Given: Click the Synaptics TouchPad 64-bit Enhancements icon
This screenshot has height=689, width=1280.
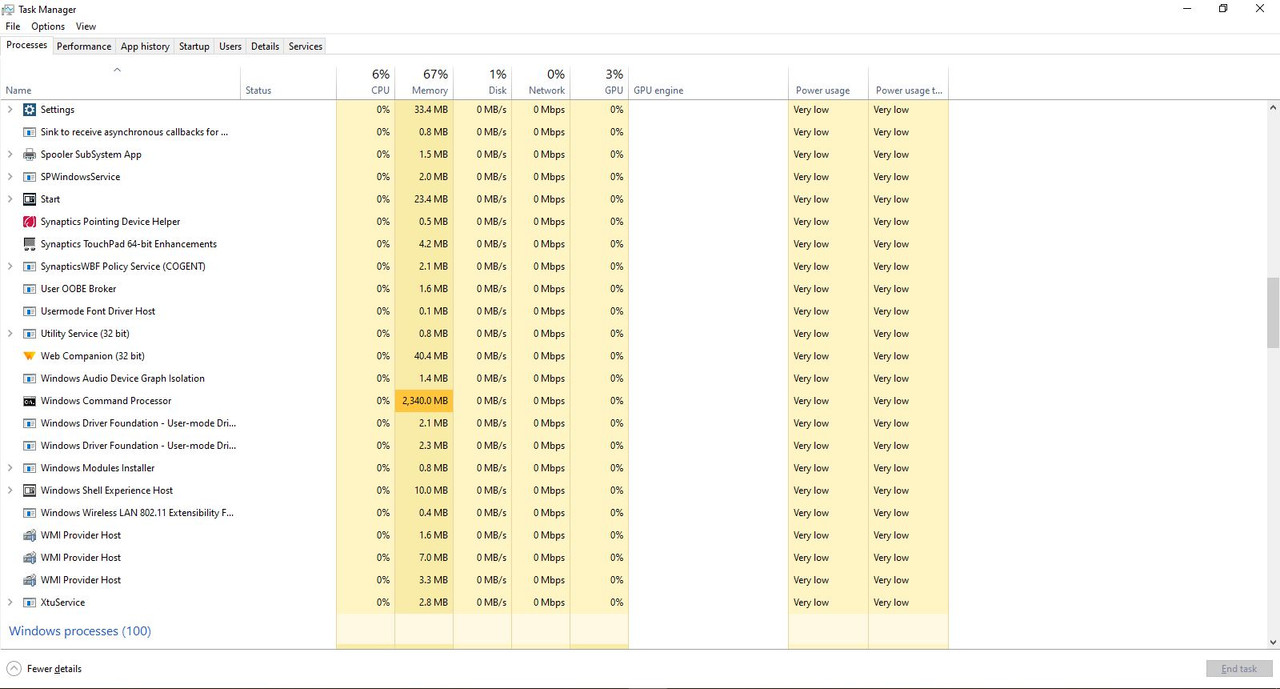Looking at the screenshot, I should pyautogui.click(x=29, y=244).
